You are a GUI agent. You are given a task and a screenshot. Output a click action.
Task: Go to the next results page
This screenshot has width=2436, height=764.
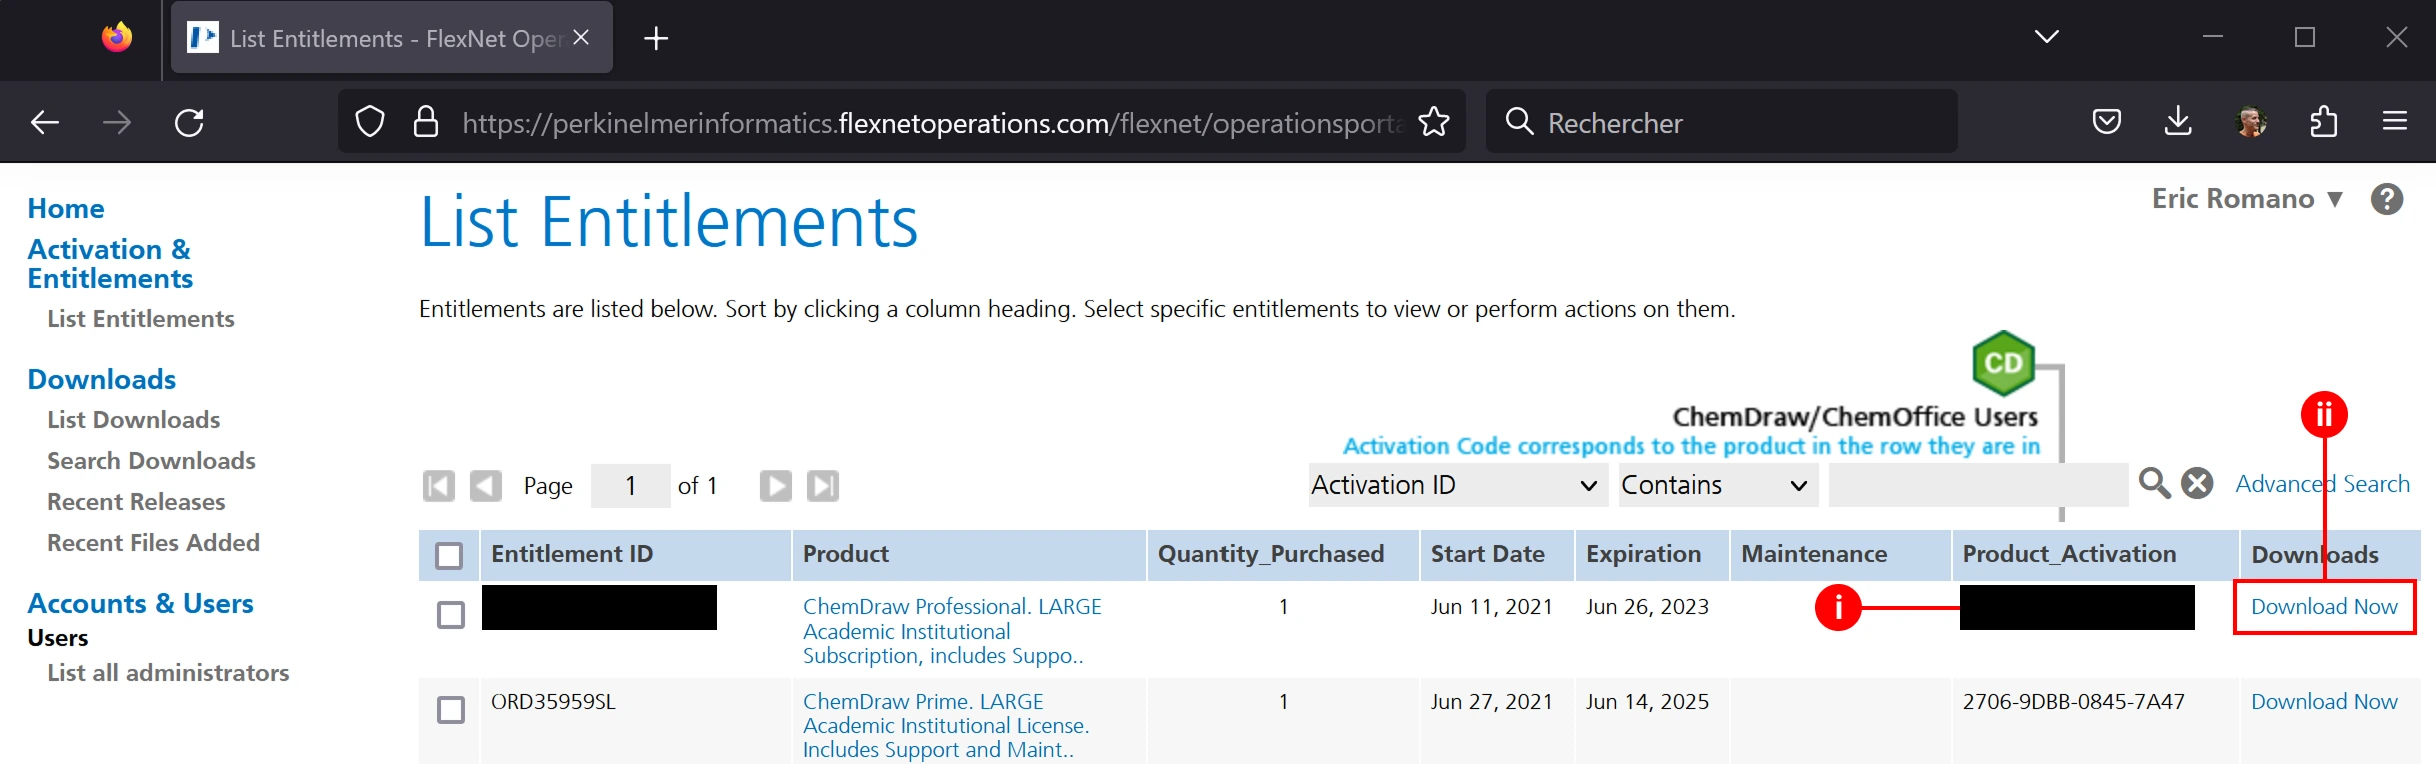click(x=776, y=486)
